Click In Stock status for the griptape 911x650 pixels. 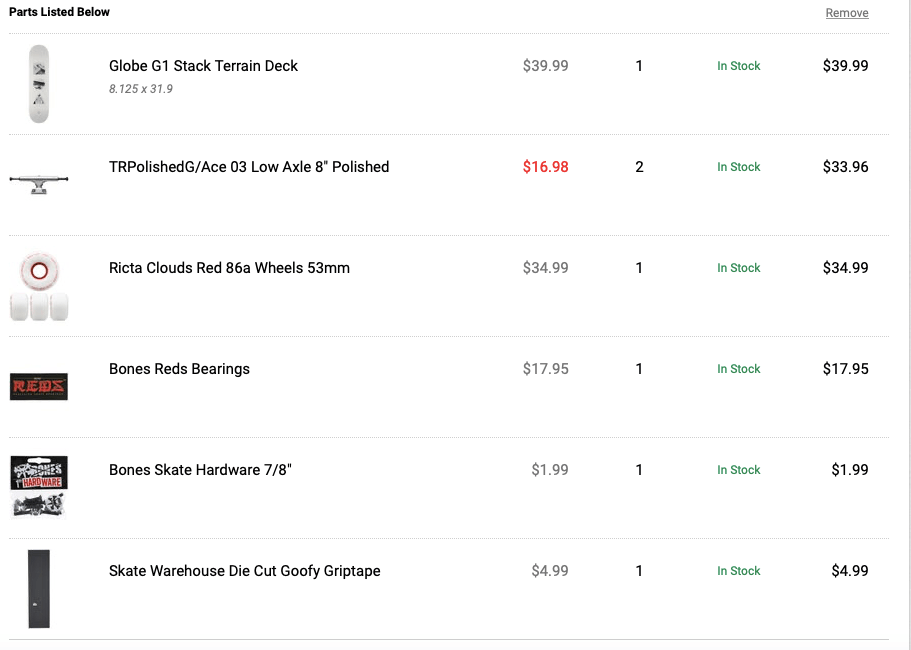click(738, 571)
